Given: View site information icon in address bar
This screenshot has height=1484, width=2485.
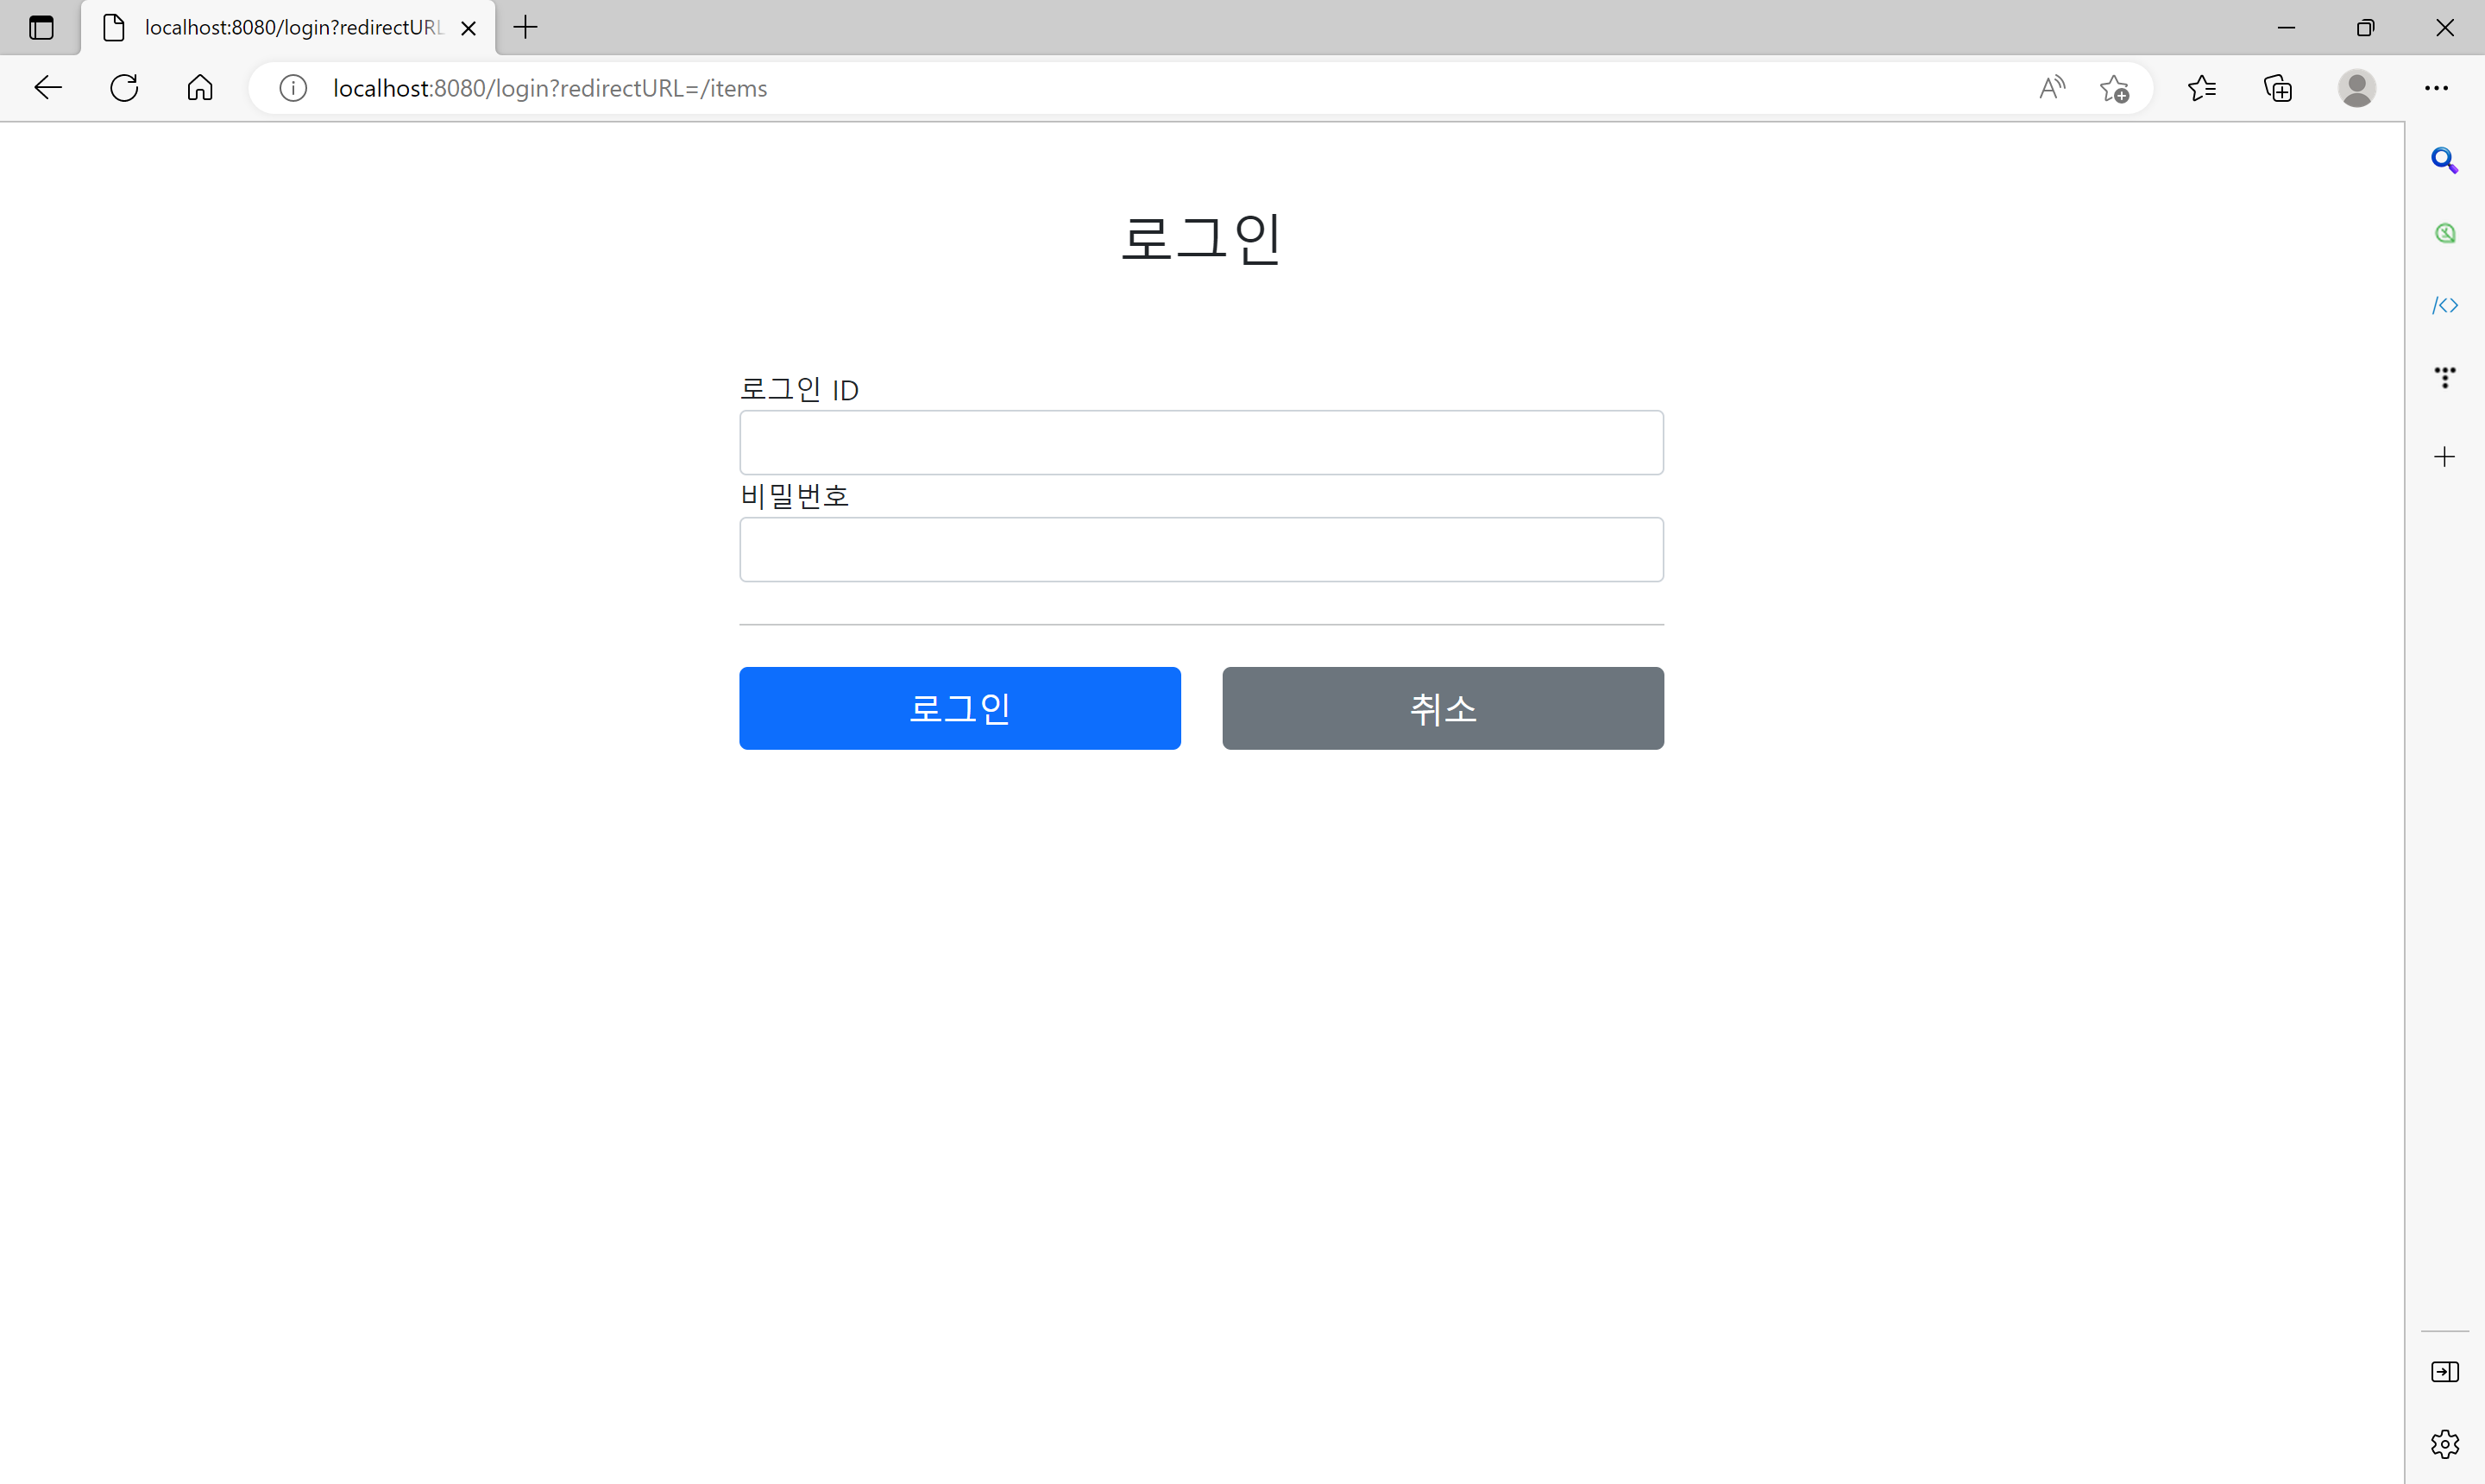Looking at the screenshot, I should [x=293, y=88].
